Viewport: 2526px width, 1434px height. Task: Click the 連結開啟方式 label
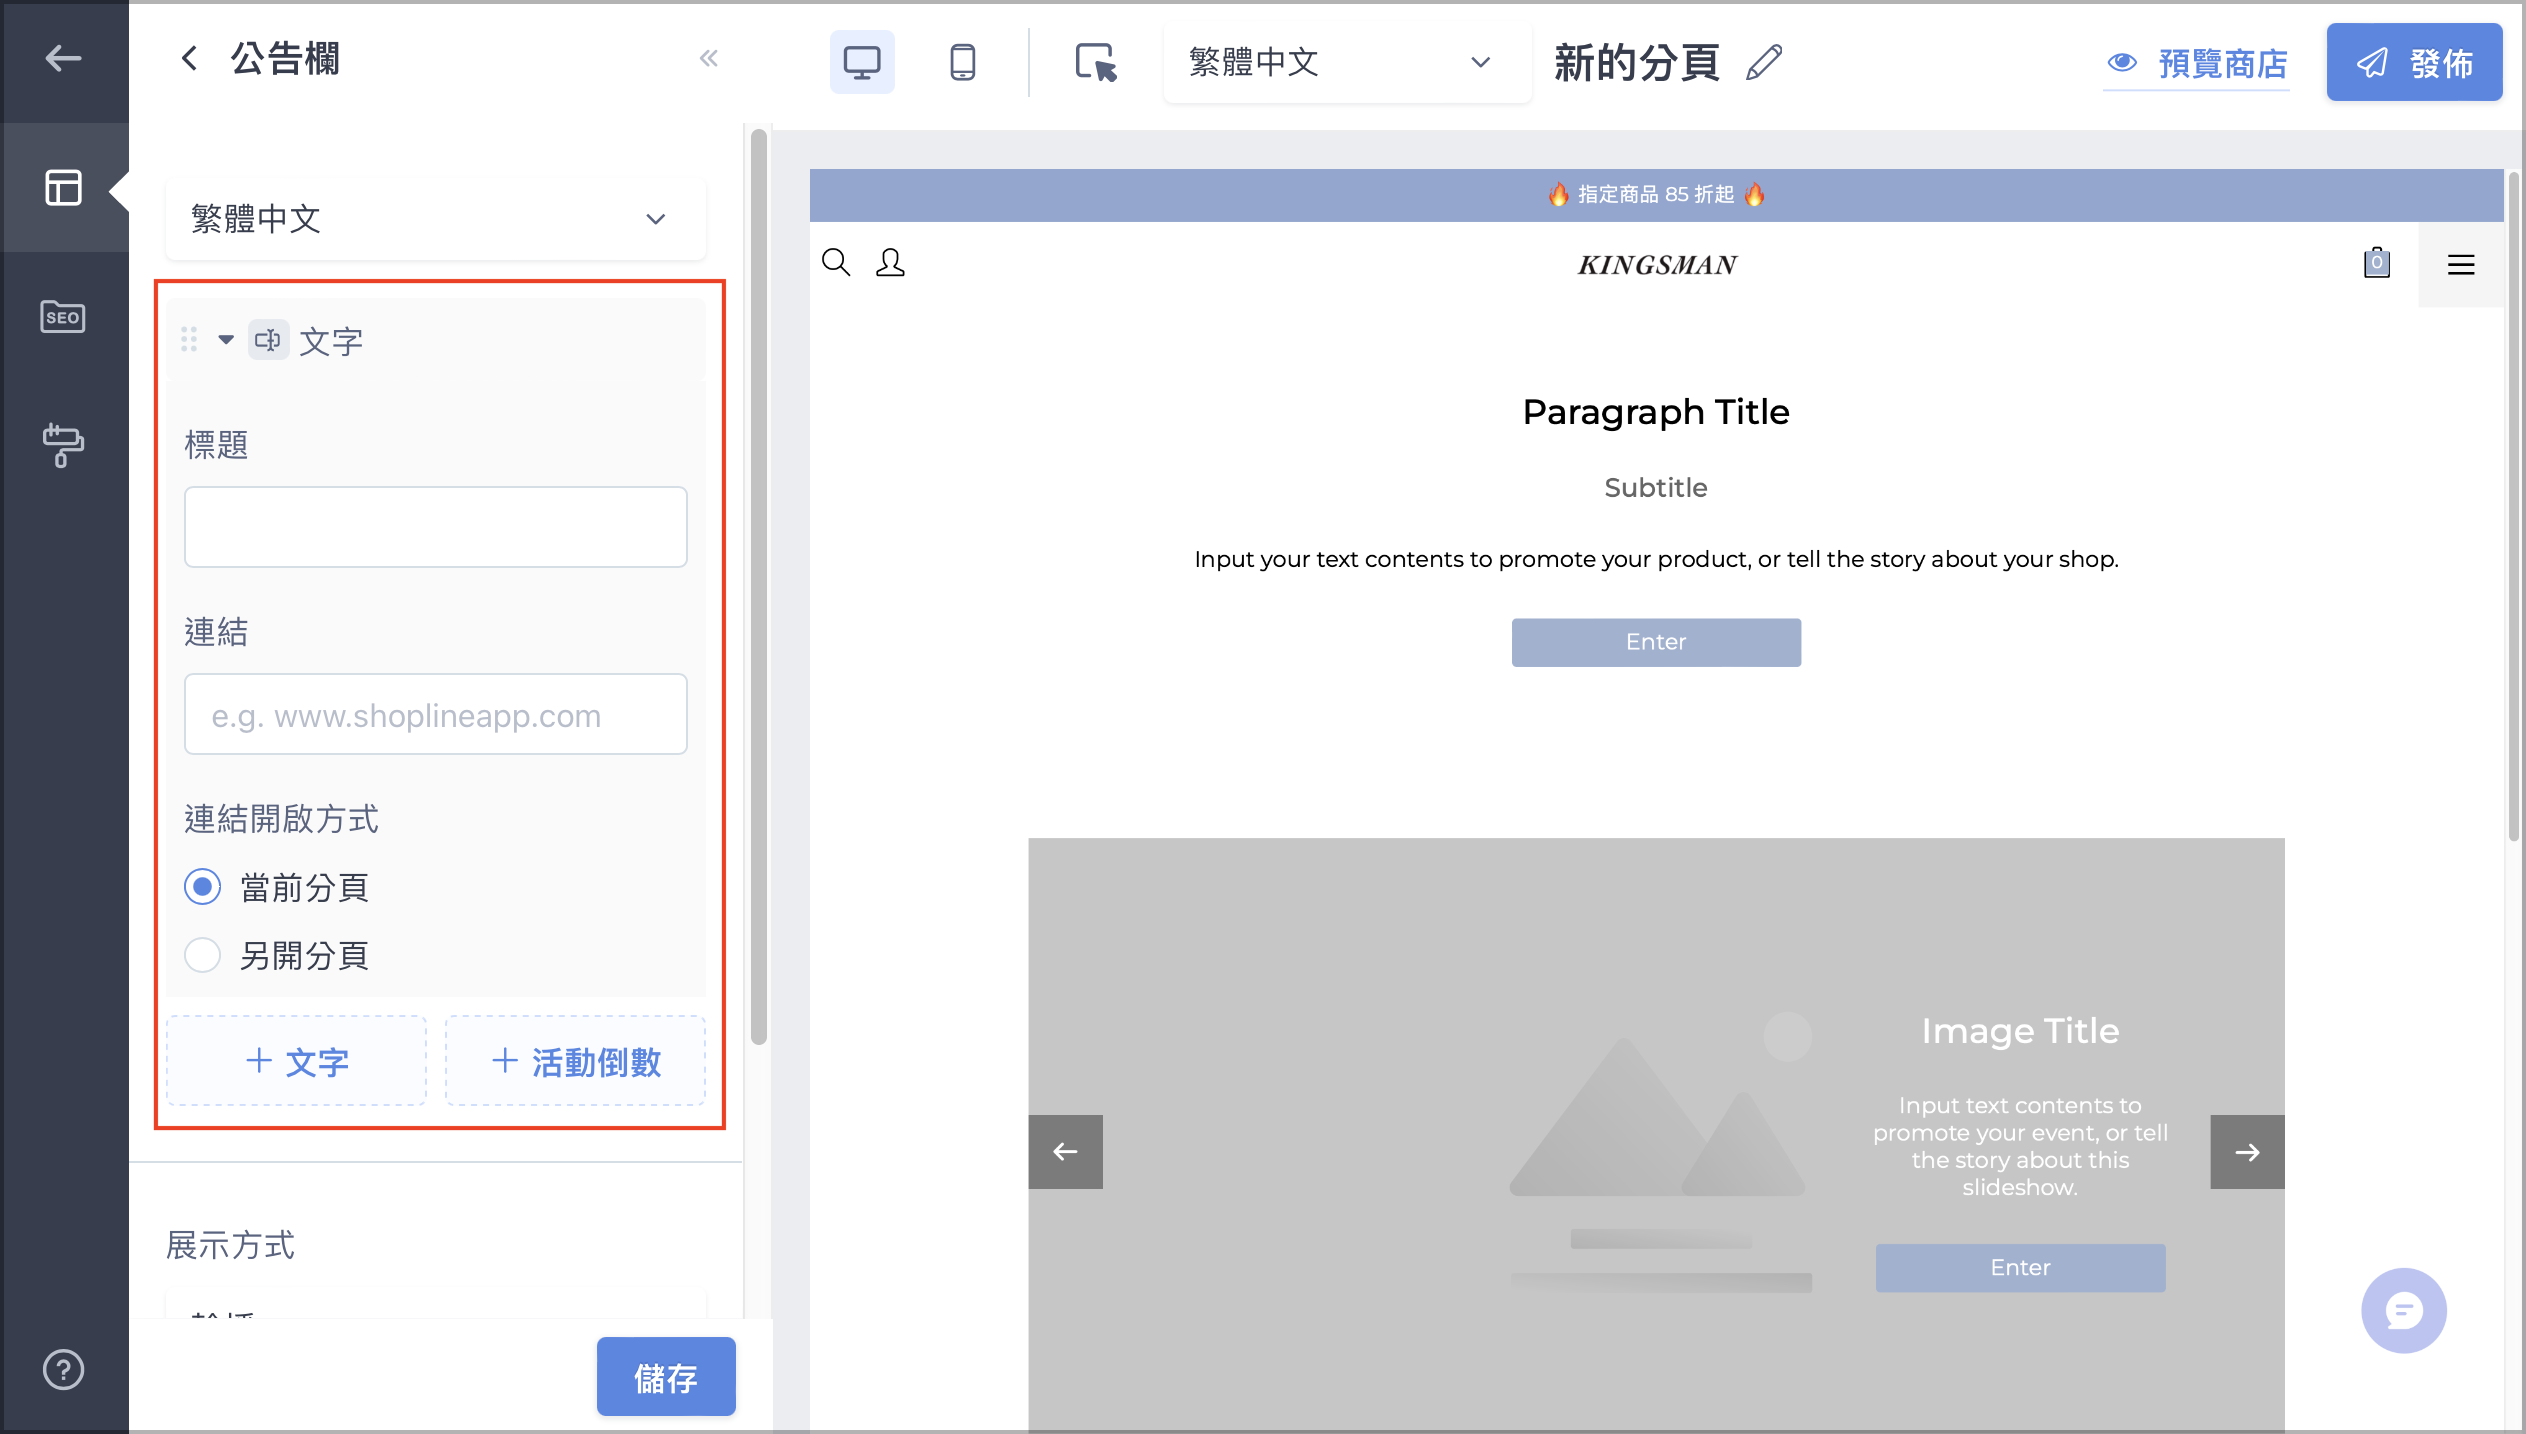click(x=281, y=819)
